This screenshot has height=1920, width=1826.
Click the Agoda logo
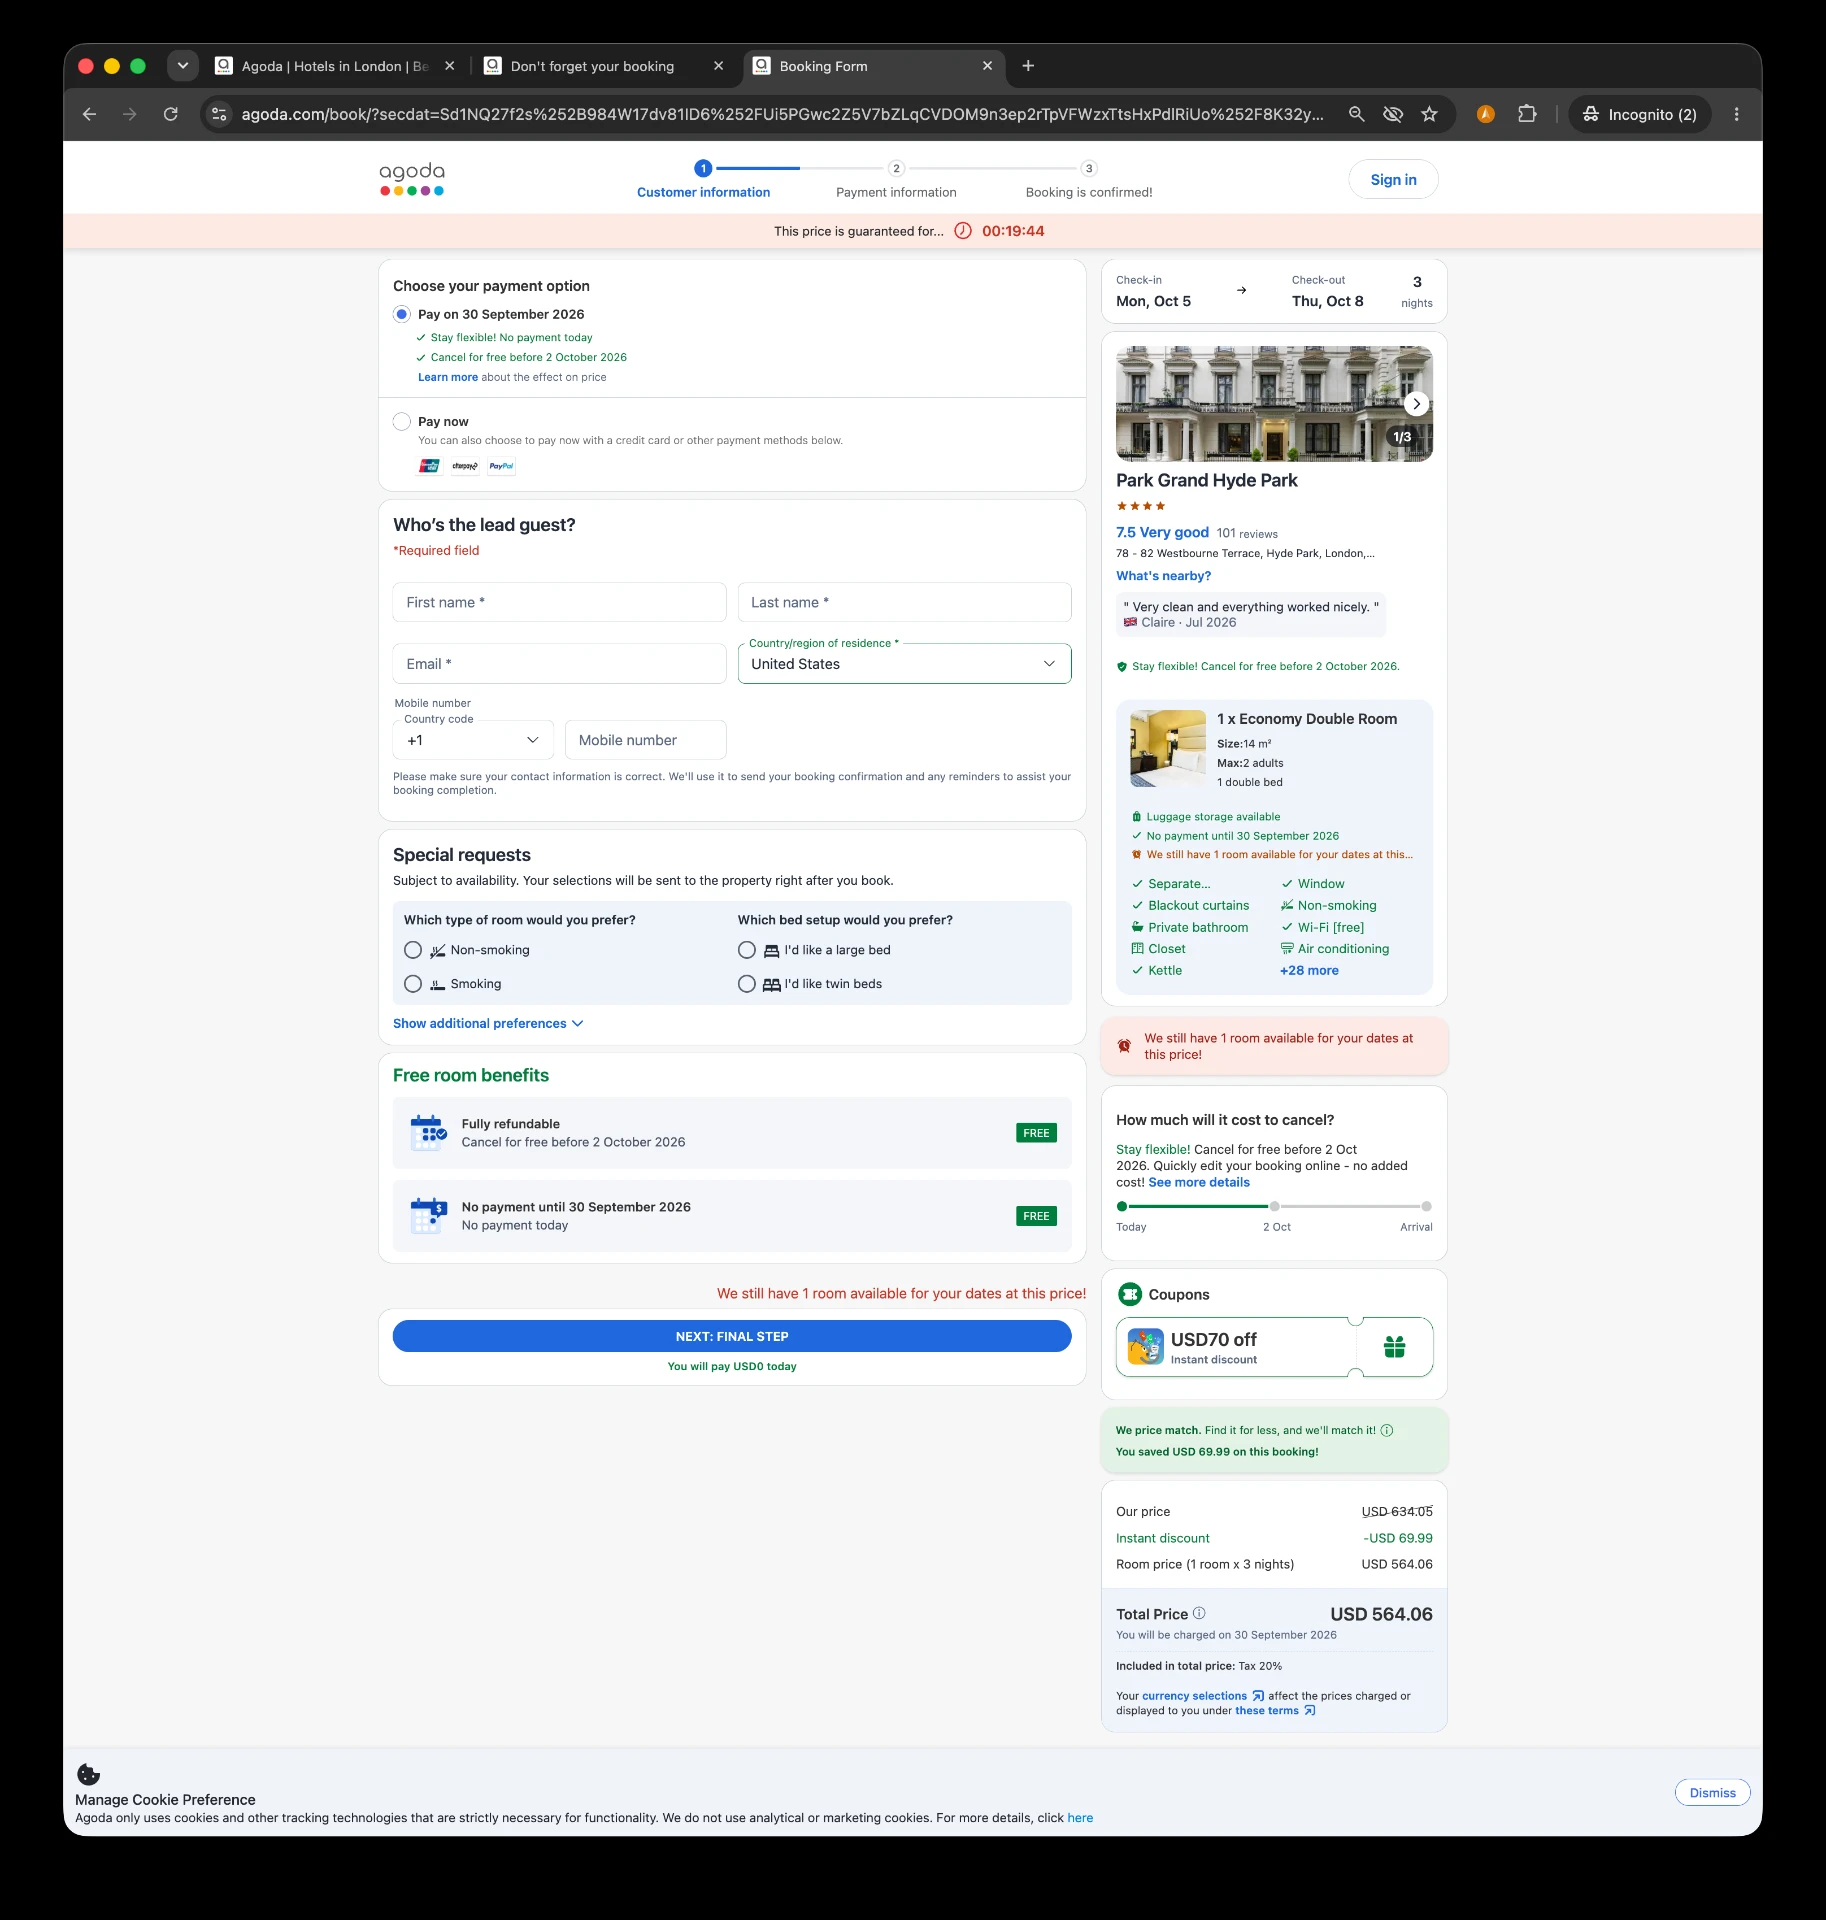412,179
